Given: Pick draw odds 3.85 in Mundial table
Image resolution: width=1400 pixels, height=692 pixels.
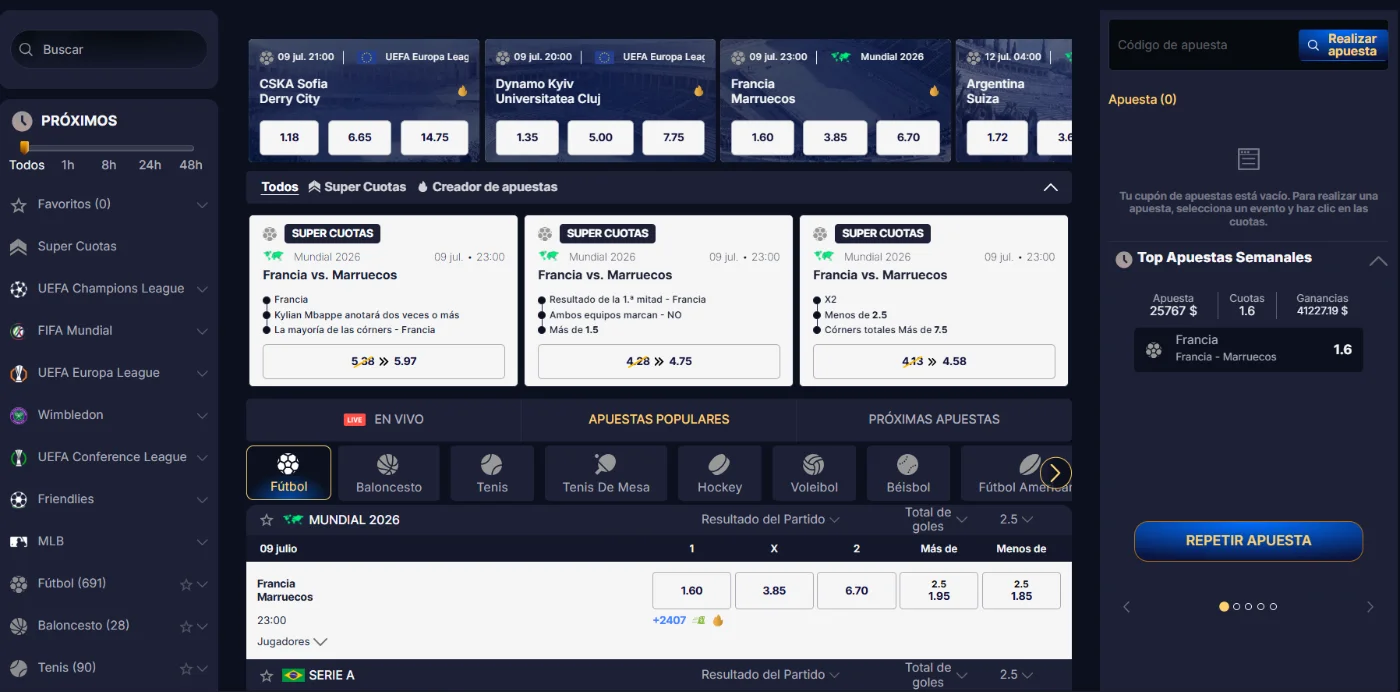Looking at the screenshot, I should 774,591.
